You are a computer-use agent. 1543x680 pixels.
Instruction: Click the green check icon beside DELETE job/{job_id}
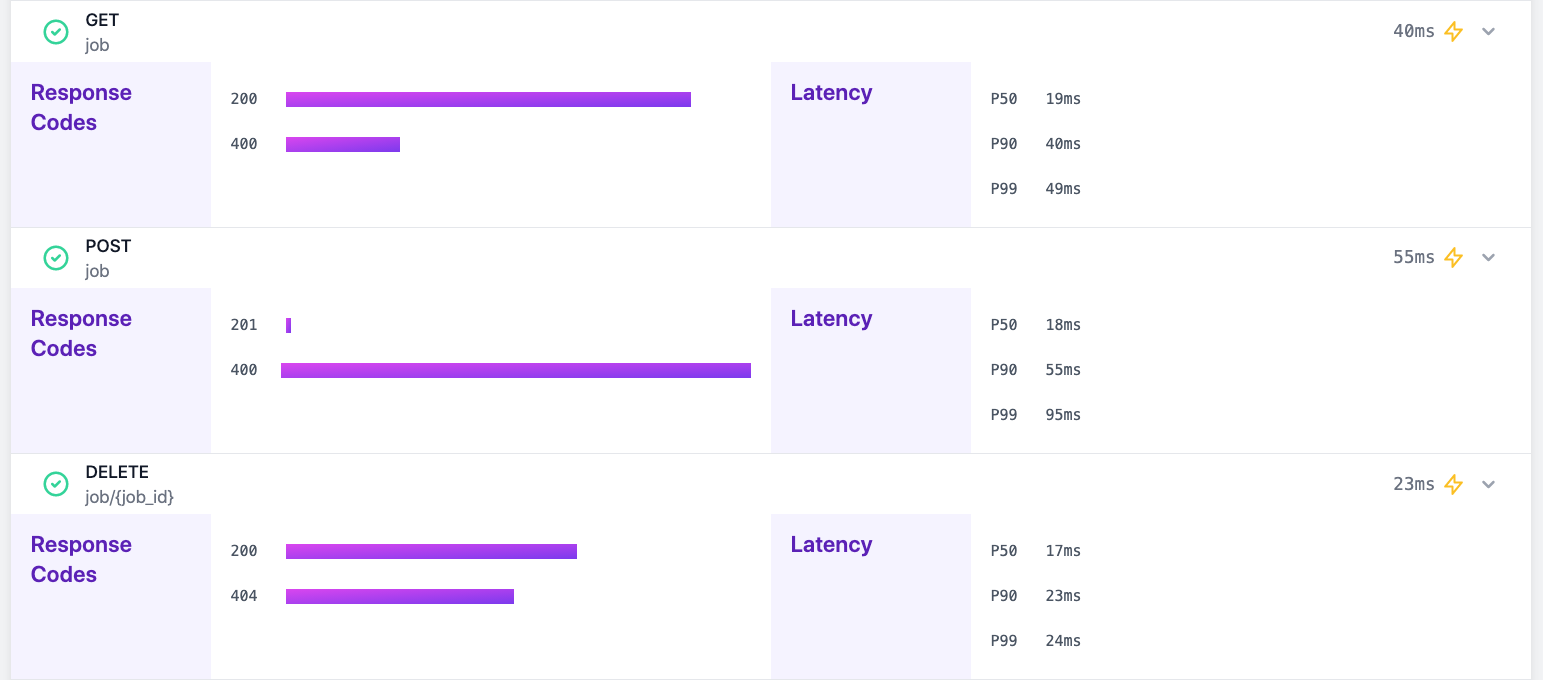click(x=56, y=484)
